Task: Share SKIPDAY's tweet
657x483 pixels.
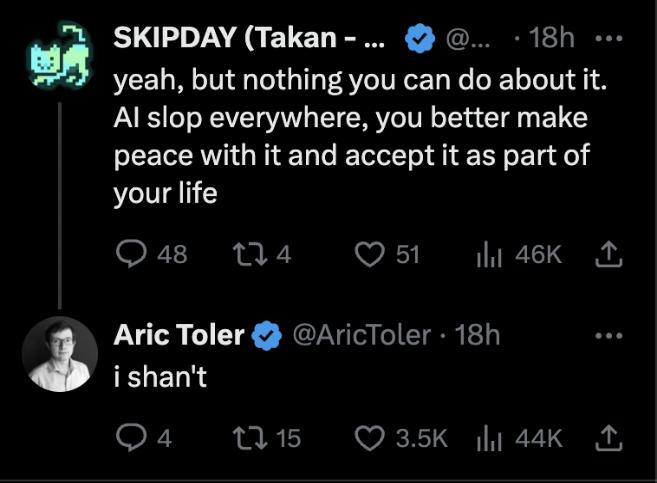Action: pos(607,255)
